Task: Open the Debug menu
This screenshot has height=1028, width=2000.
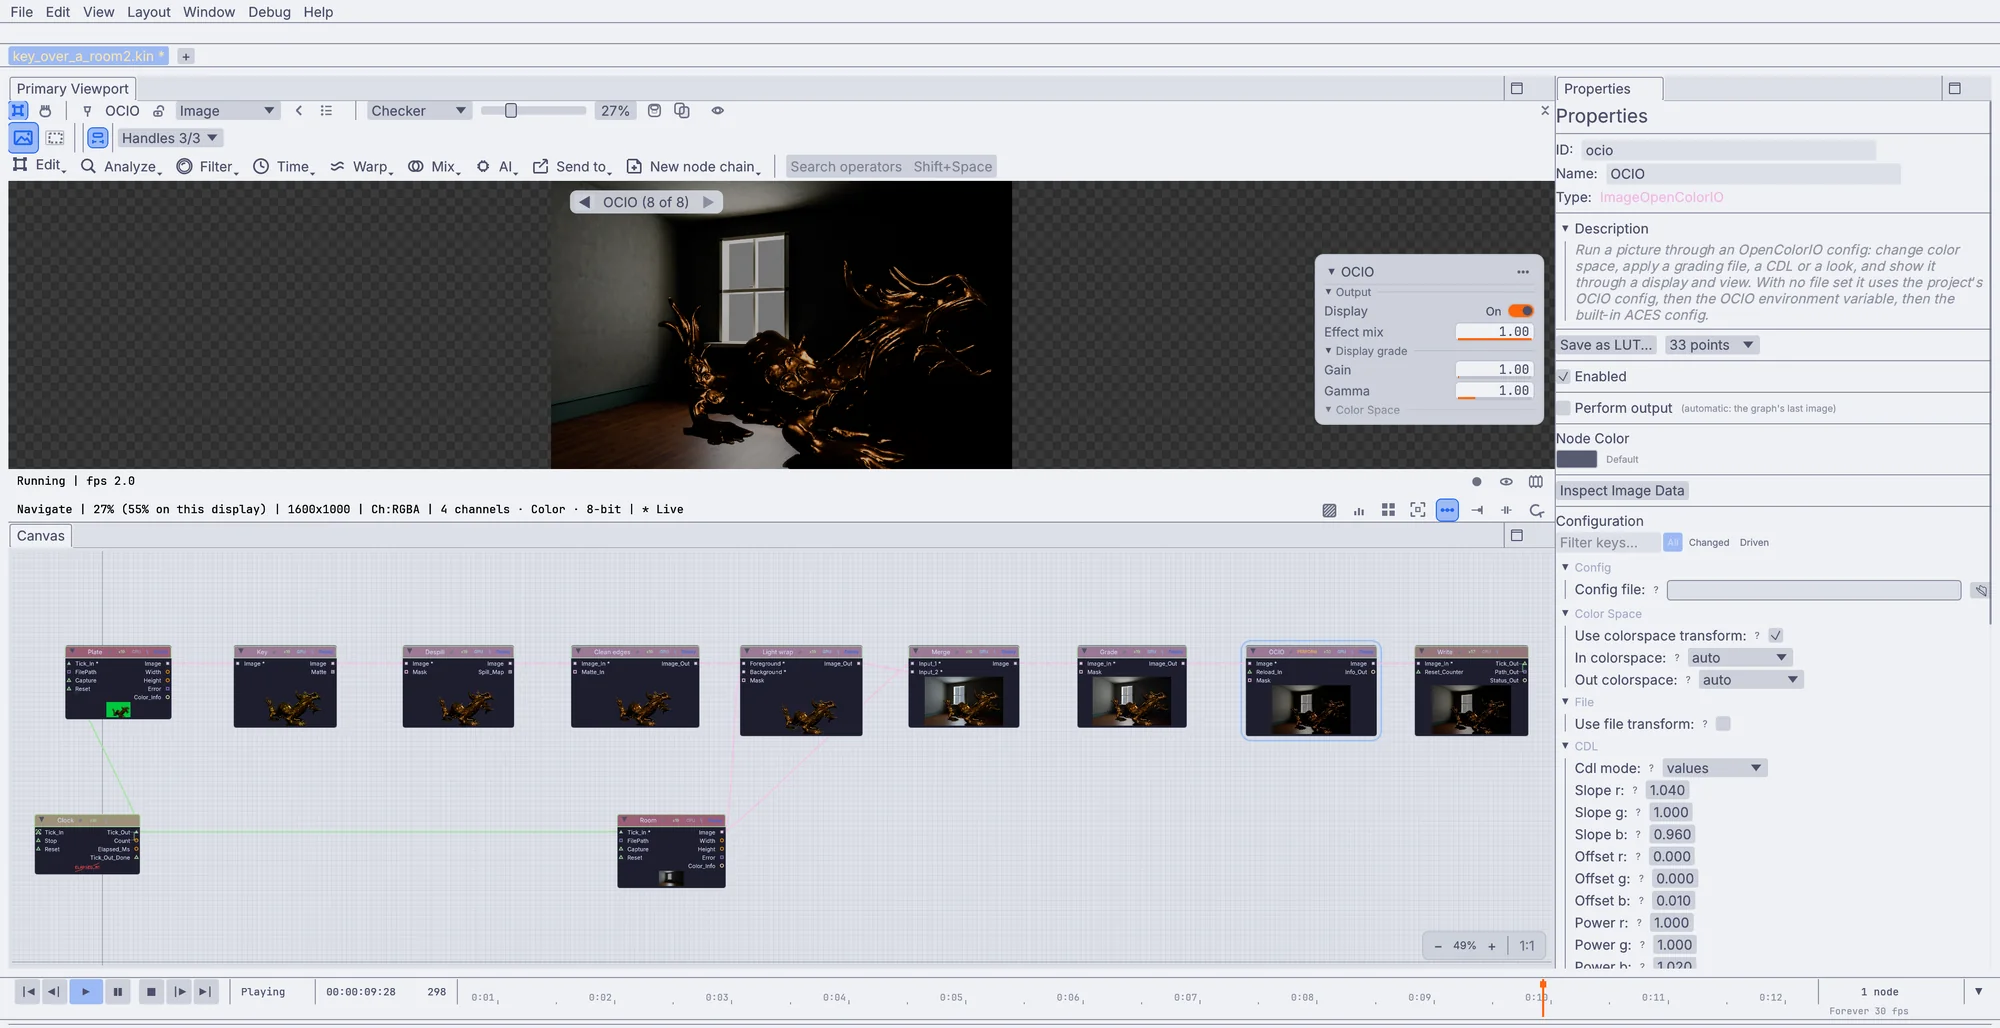Action: (x=269, y=12)
